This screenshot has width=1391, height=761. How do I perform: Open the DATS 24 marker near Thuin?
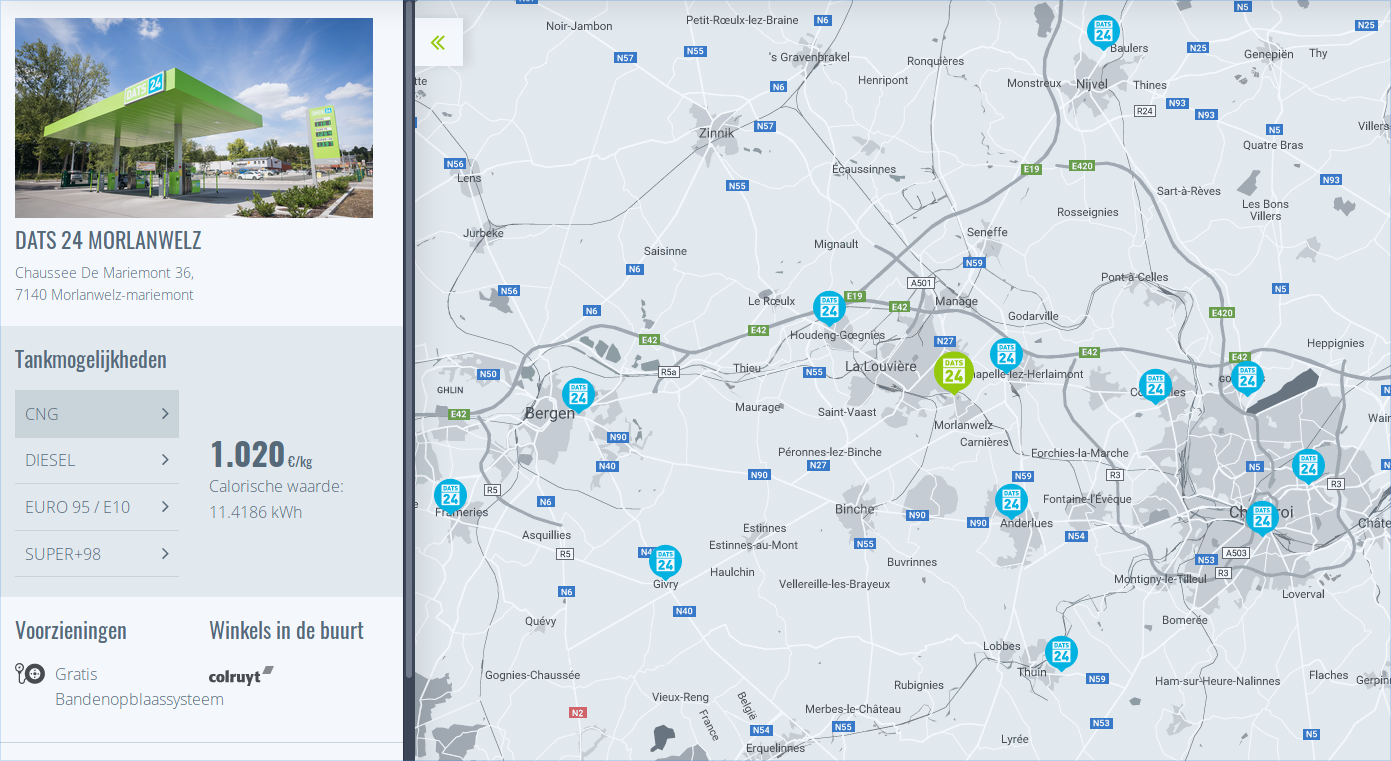1061,654
